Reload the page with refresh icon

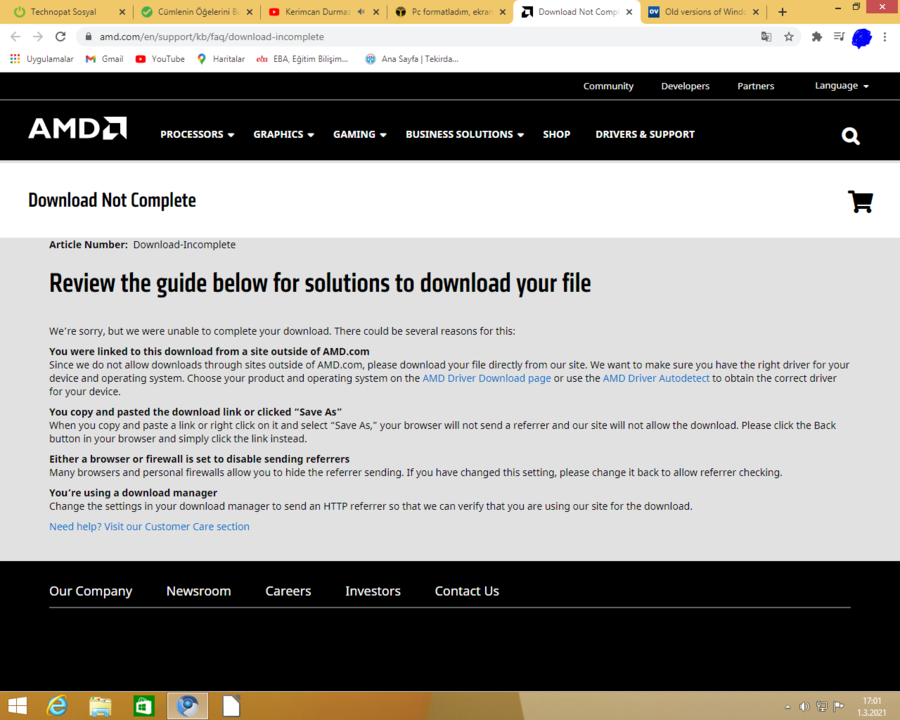(60, 37)
